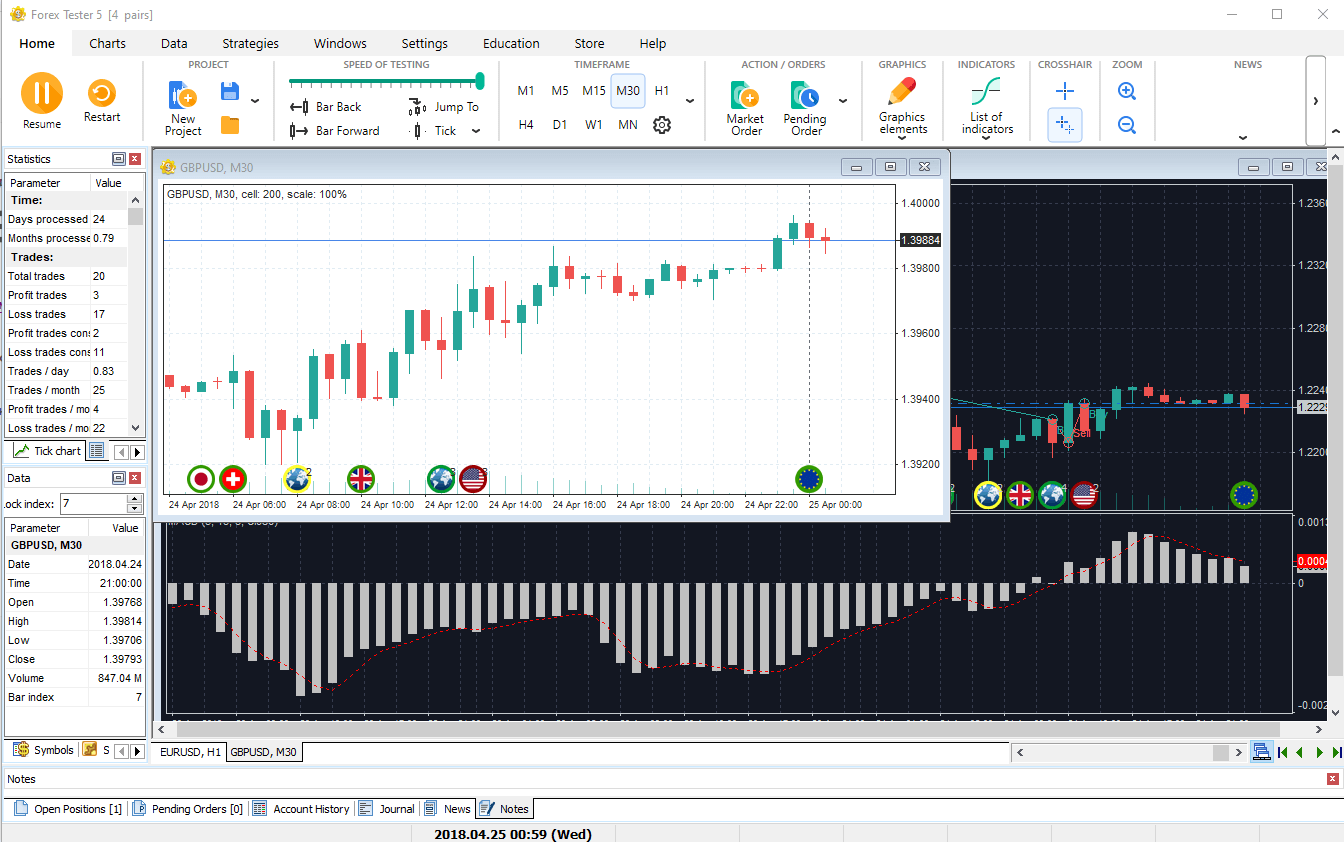The image size is (1344, 842).
Task: Open the List of indicators
Action: (986, 105)
